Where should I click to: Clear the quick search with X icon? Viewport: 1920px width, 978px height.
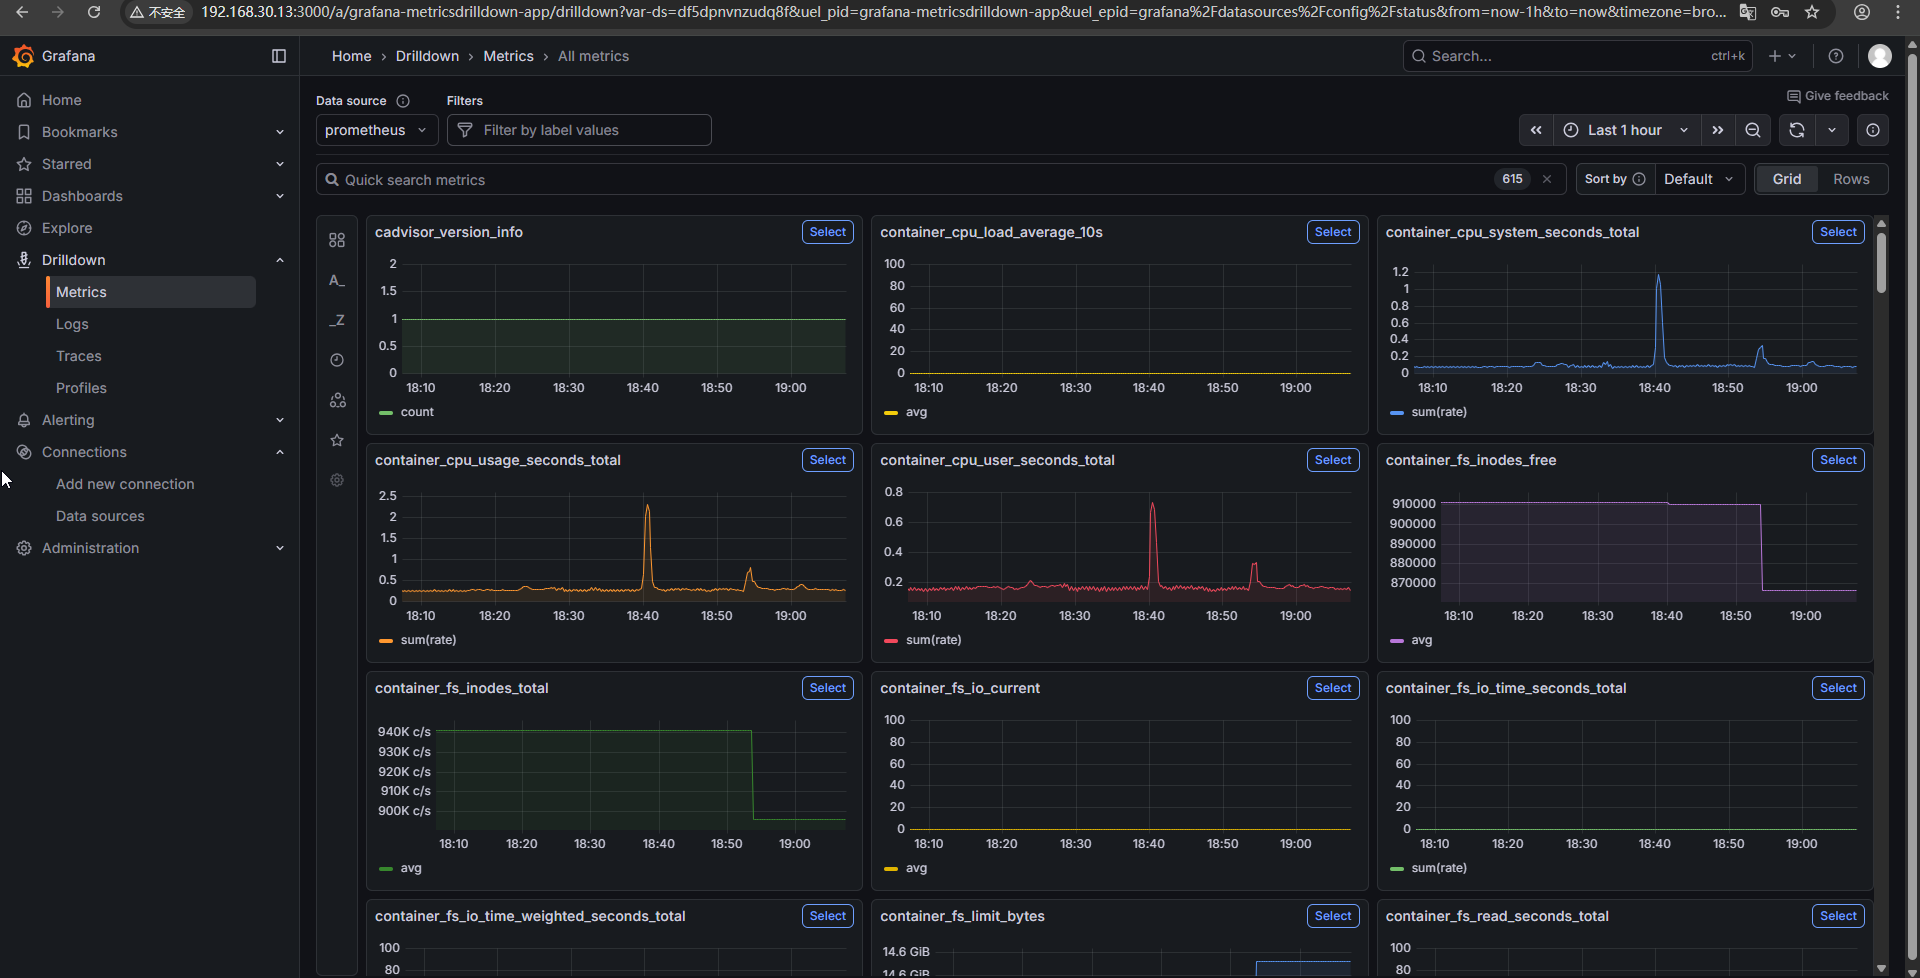[1547, 179]
